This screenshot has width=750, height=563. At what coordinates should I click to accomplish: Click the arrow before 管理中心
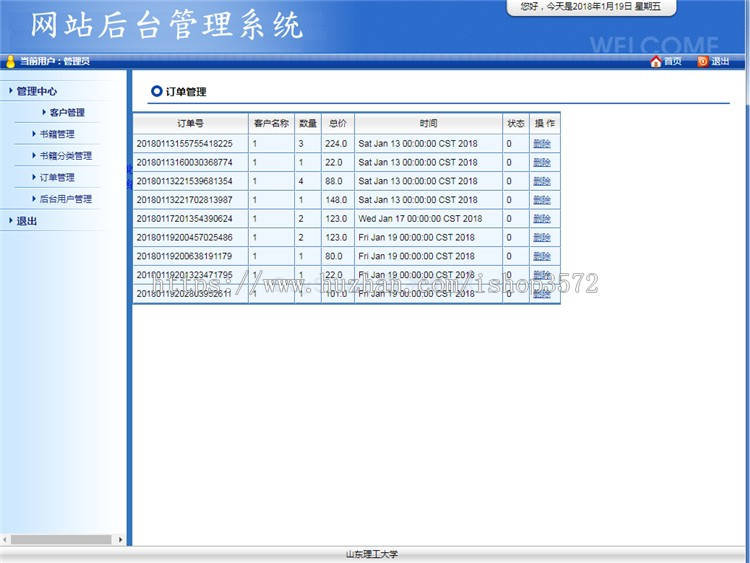click(11, 90)
